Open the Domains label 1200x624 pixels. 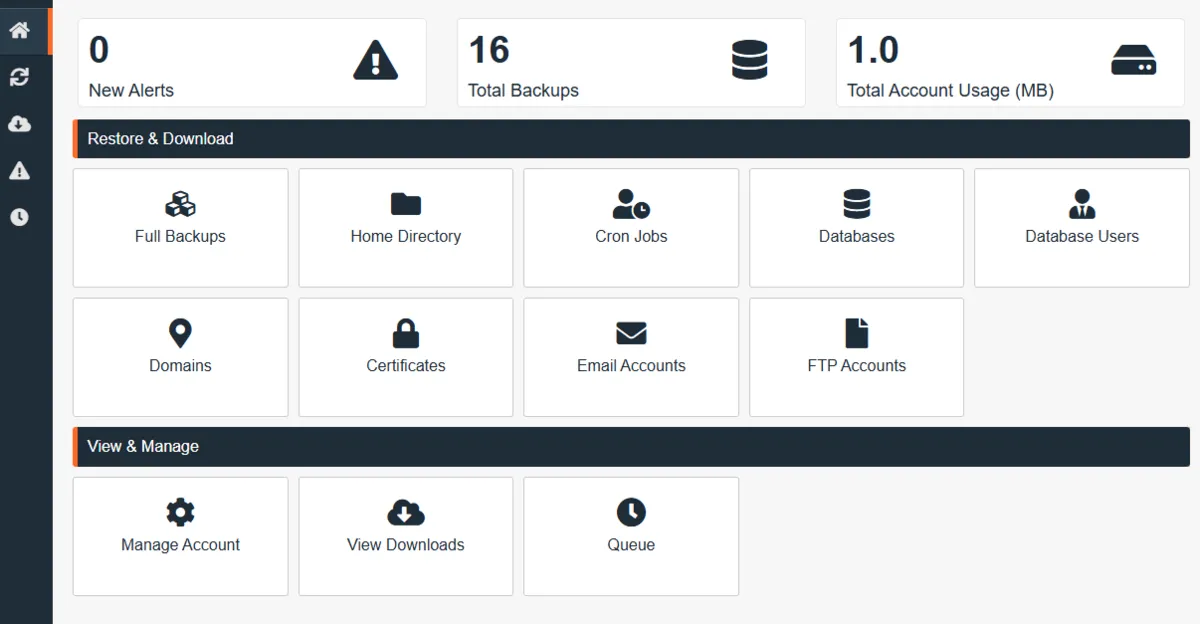click(180, 366)
